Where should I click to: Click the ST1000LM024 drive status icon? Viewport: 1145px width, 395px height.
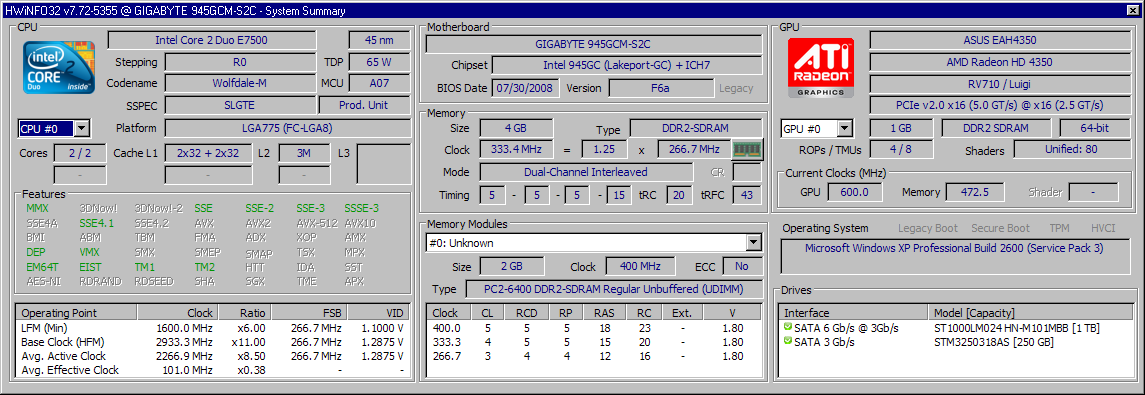tap(788, 327)
